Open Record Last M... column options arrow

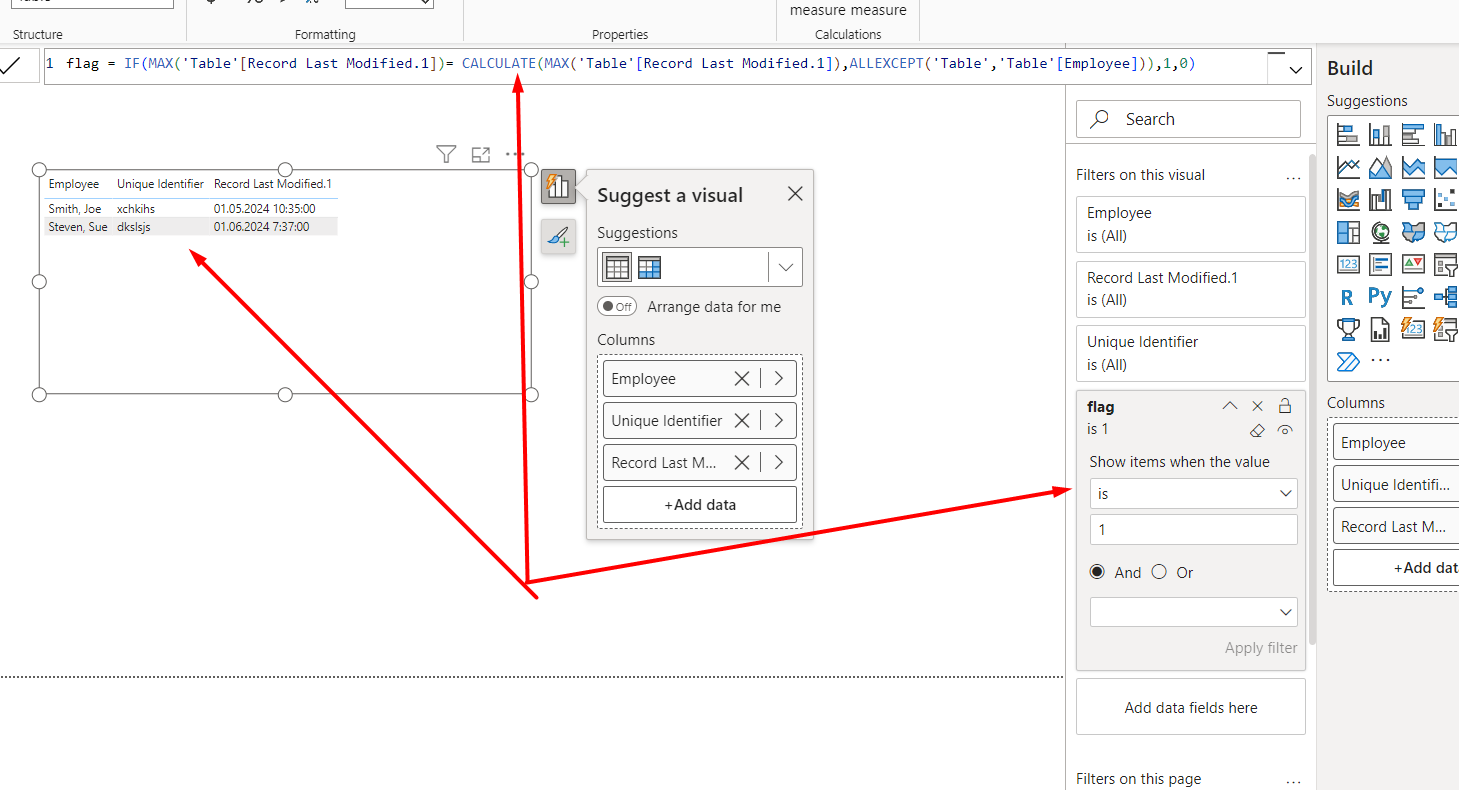pyautogui.click(x=779, y=463)
